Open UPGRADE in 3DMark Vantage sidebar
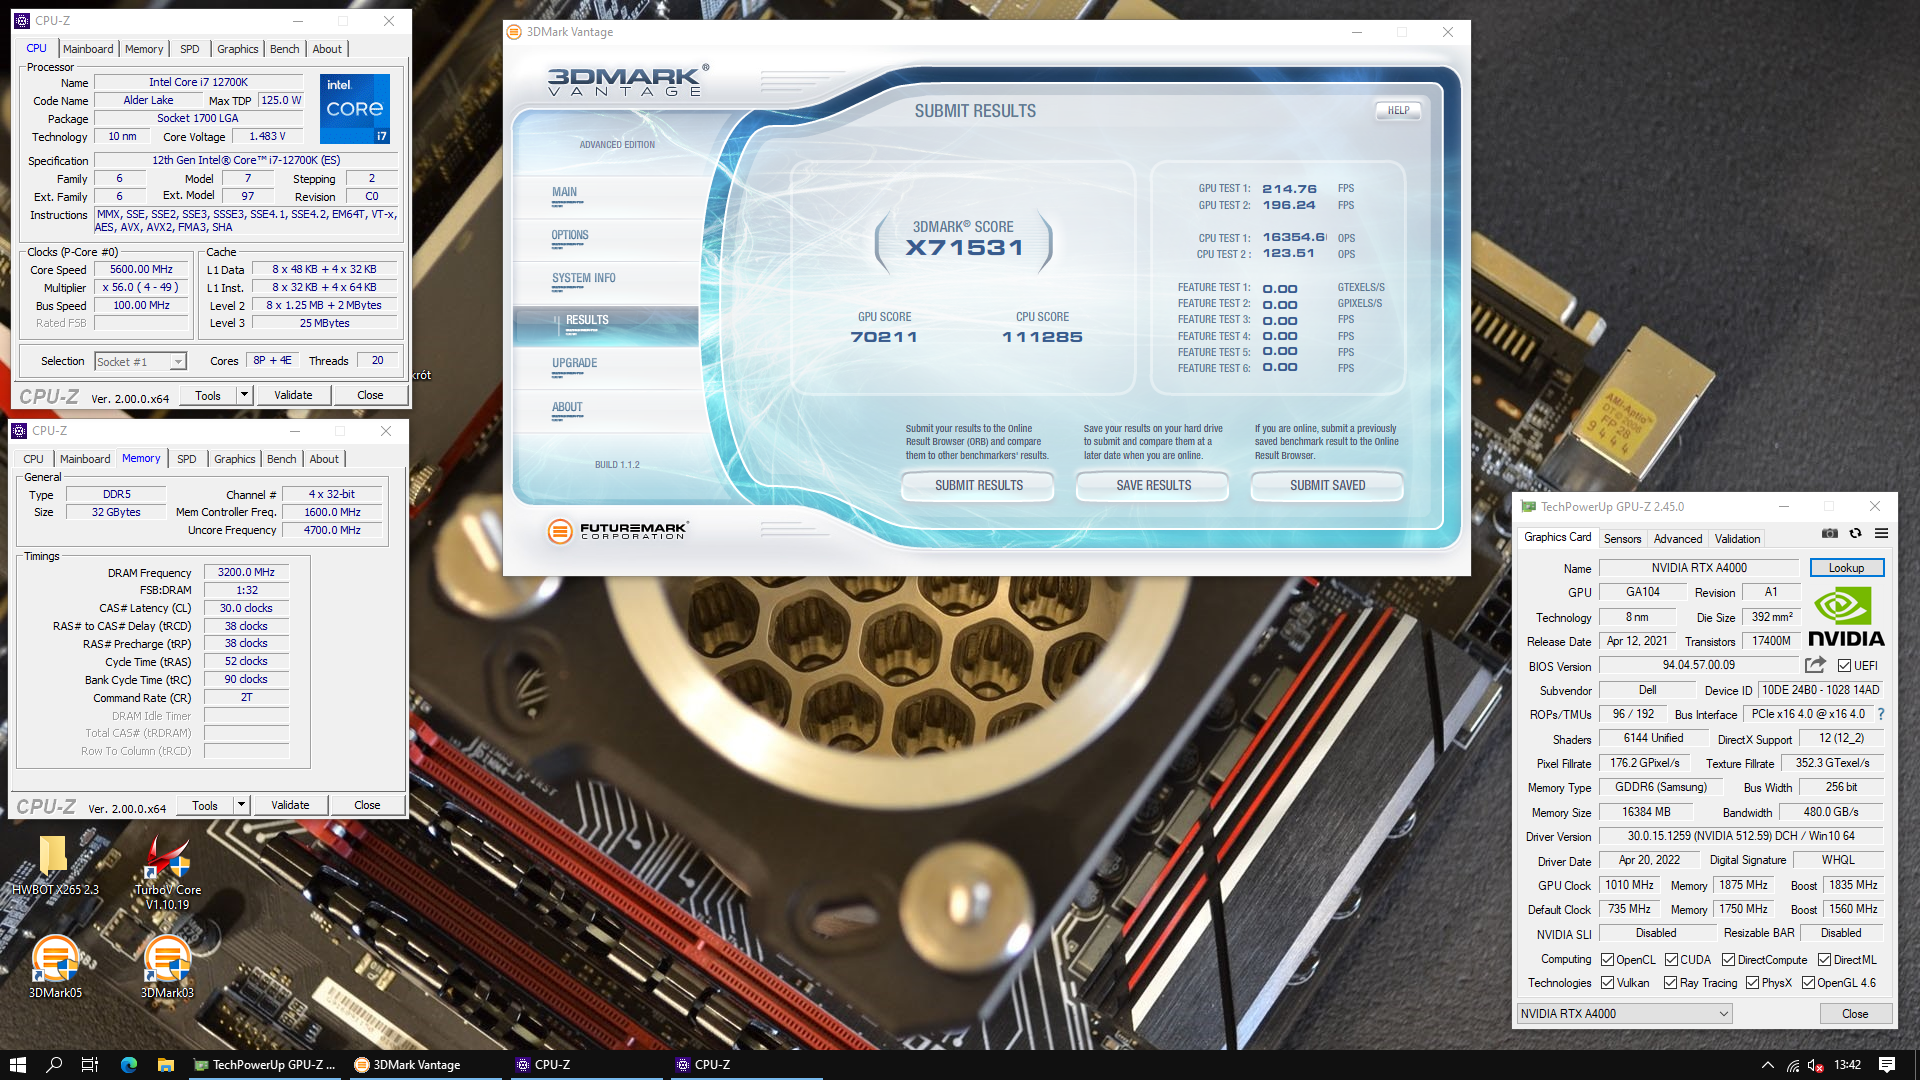This screenshot has width=1920, height=1080. (x=606, y=368)
